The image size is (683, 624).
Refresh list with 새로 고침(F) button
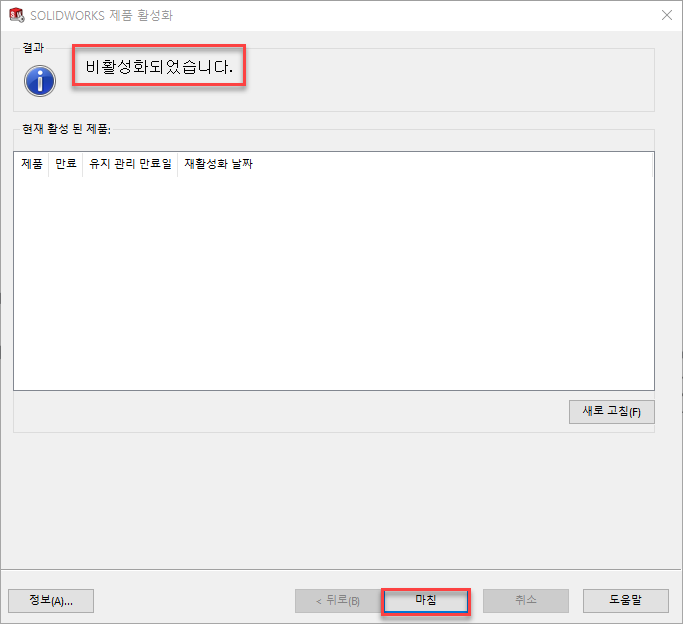(612, 412)
